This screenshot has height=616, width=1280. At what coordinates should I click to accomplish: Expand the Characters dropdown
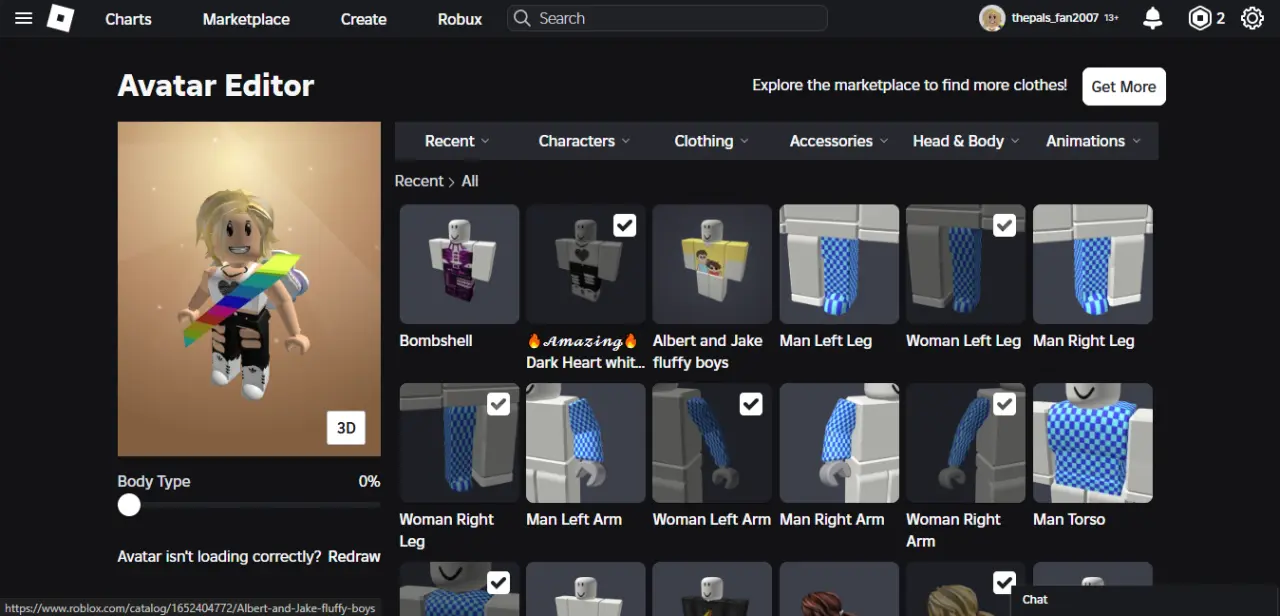(584, 141)
